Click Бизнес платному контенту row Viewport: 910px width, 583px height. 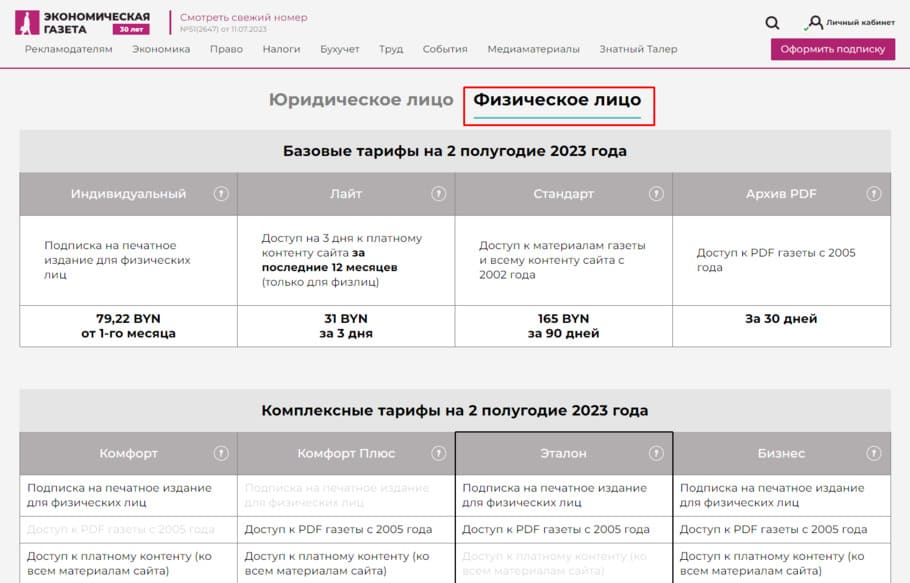click(781, 563)
